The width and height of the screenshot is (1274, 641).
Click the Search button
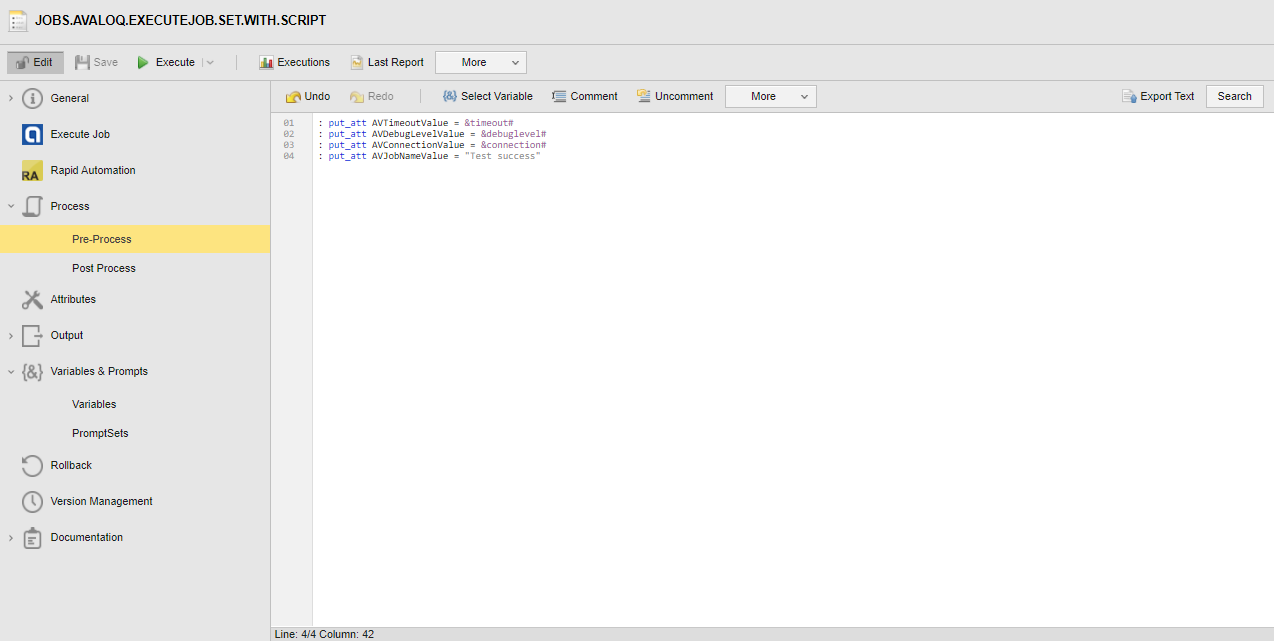1234,96
